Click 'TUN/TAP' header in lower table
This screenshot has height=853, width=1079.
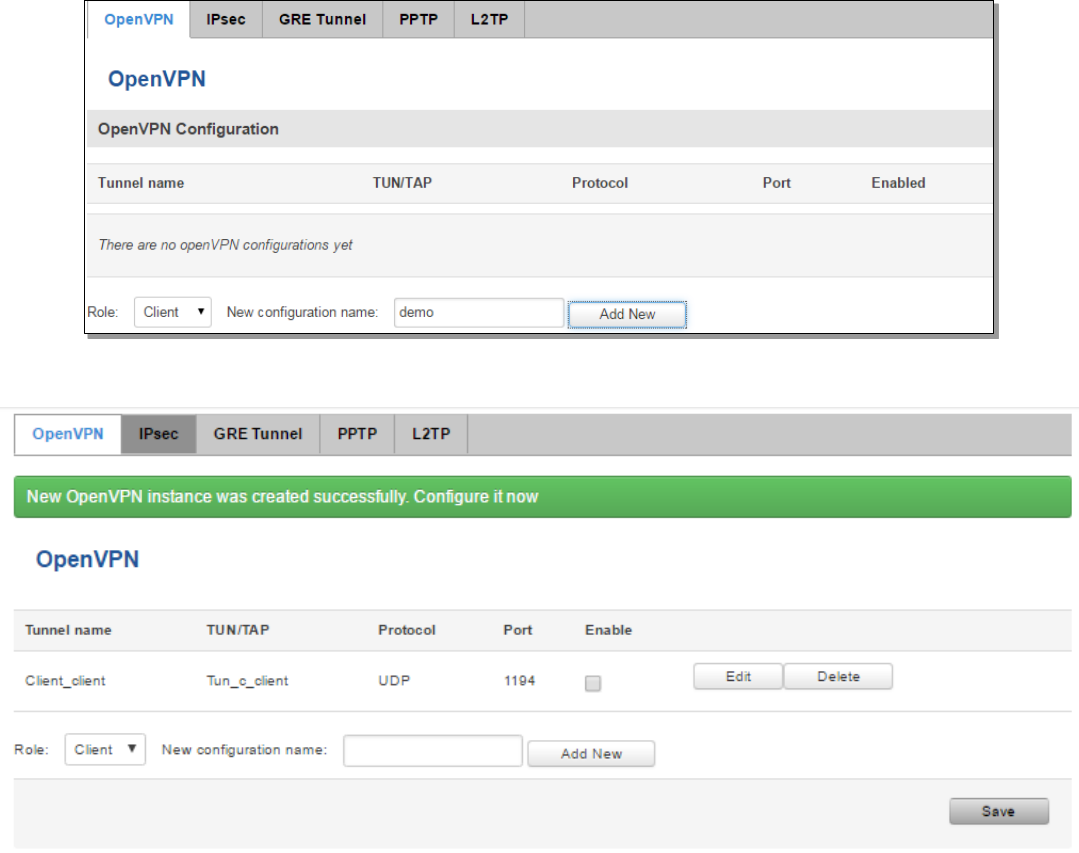click(x=237, y=630)
